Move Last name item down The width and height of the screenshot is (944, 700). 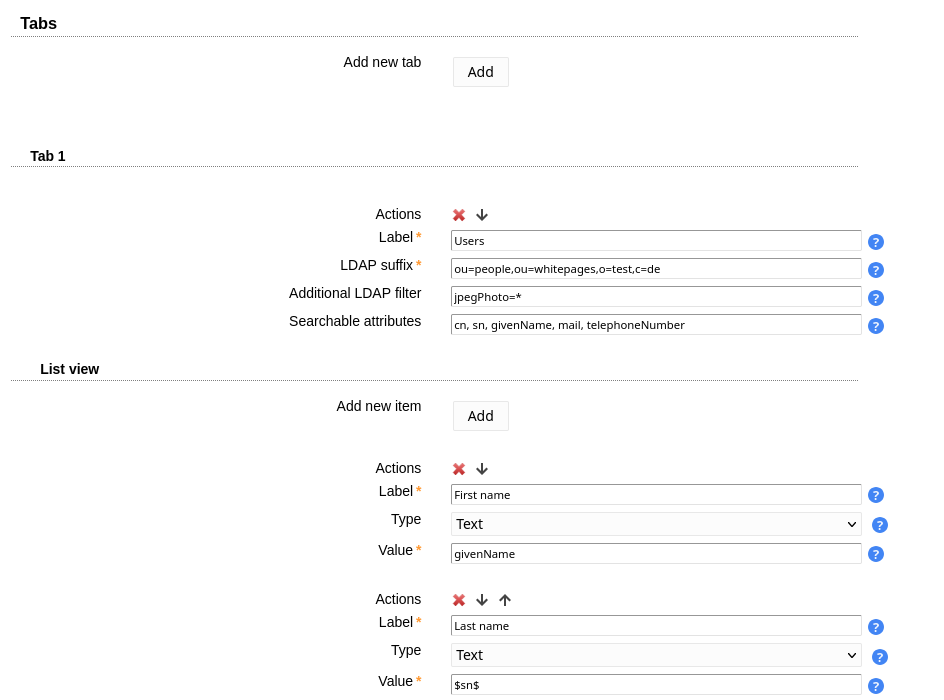click(x=482, y=600)
